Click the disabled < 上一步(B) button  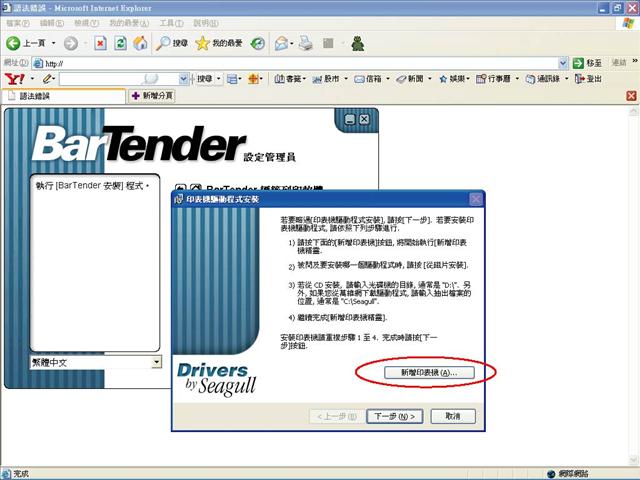[336, 416]
